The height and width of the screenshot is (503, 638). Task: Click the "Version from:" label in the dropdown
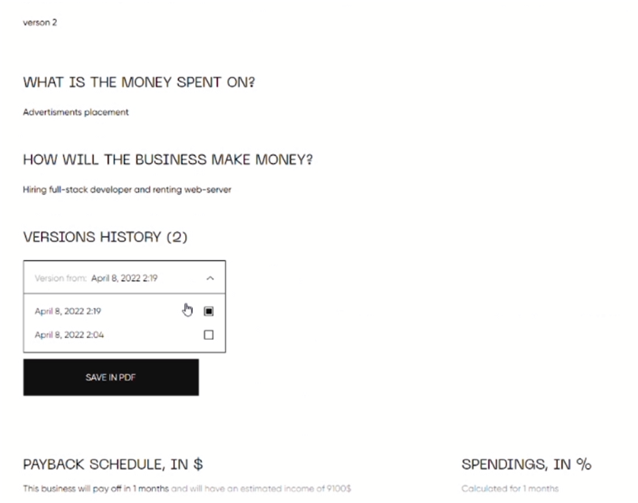[x=60, y=279]
